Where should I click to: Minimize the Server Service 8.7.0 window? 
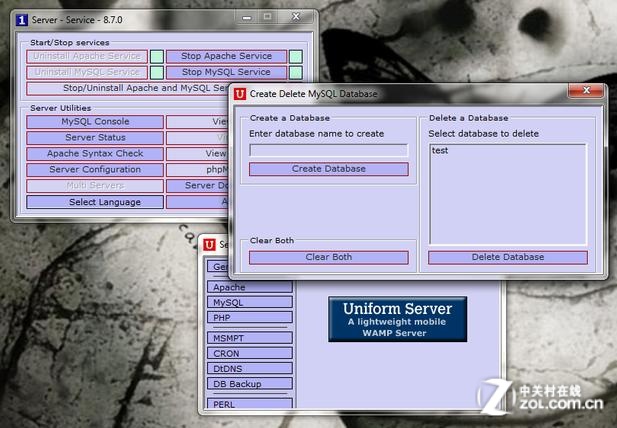click(247, 17)
